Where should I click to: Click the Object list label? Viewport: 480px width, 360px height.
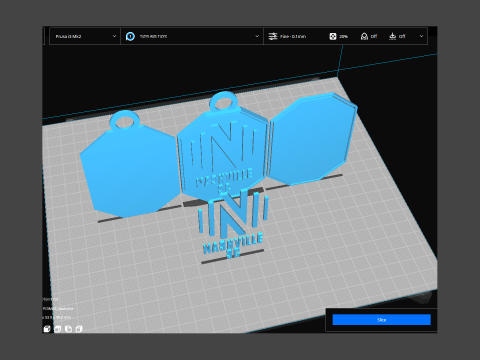50,299
